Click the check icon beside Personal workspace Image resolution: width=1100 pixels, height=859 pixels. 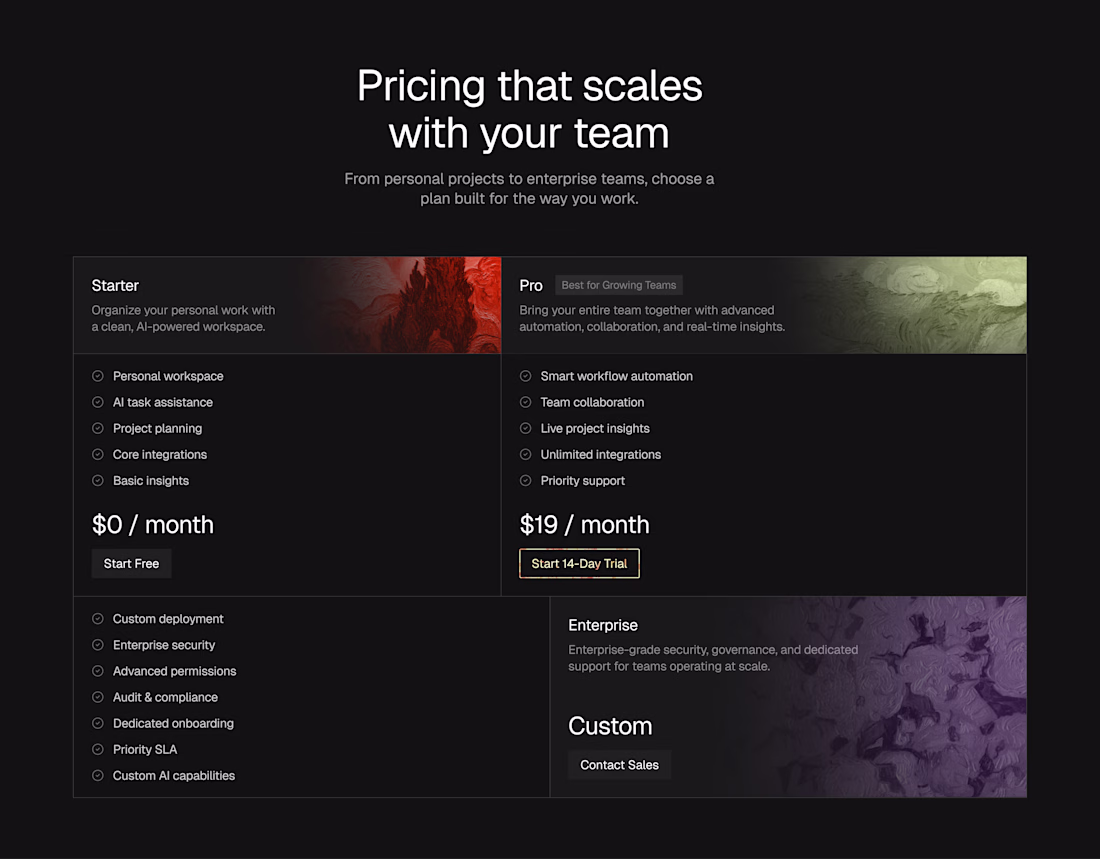click(x=98, y=376)
